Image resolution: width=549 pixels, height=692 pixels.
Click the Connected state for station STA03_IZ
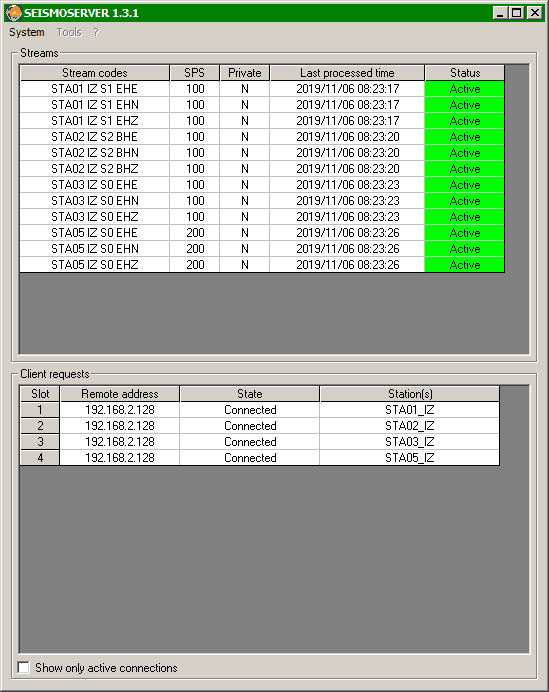pyautogui.click(x=250, y=442)
